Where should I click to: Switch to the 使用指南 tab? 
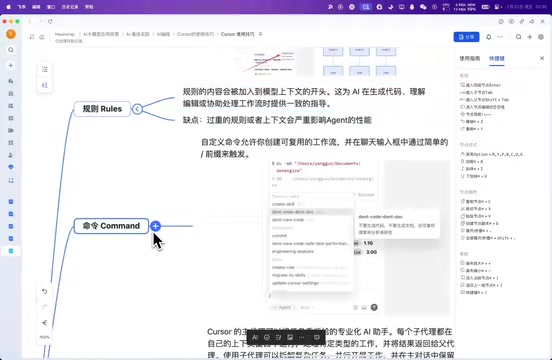(470, 58)
